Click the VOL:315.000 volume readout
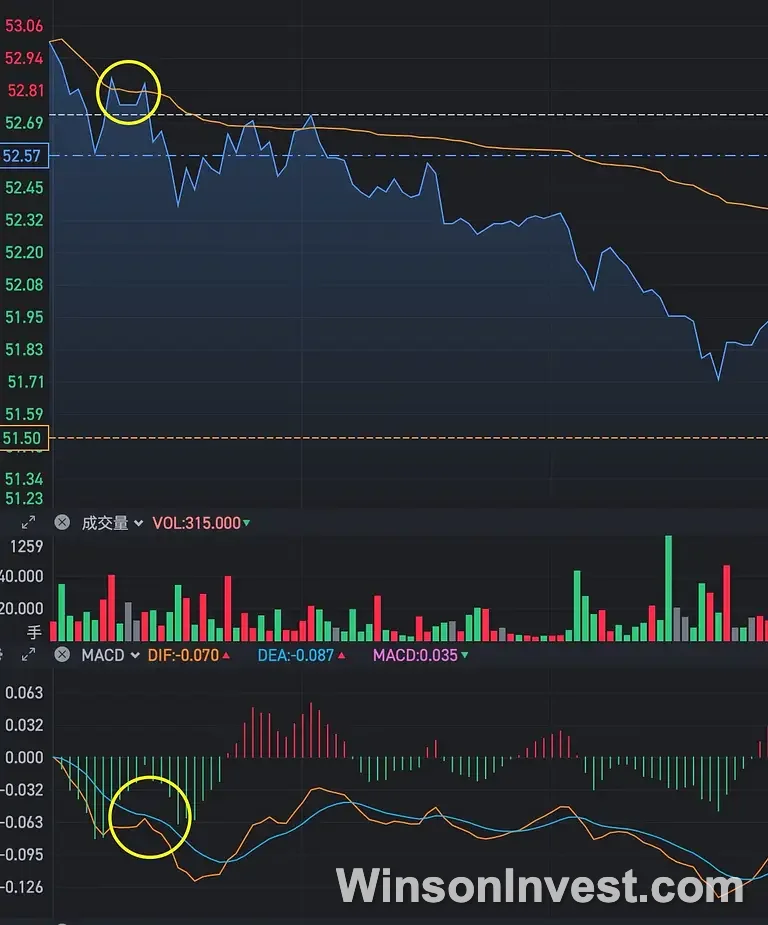This screenshot has height=925, width=768. [200, 523]
